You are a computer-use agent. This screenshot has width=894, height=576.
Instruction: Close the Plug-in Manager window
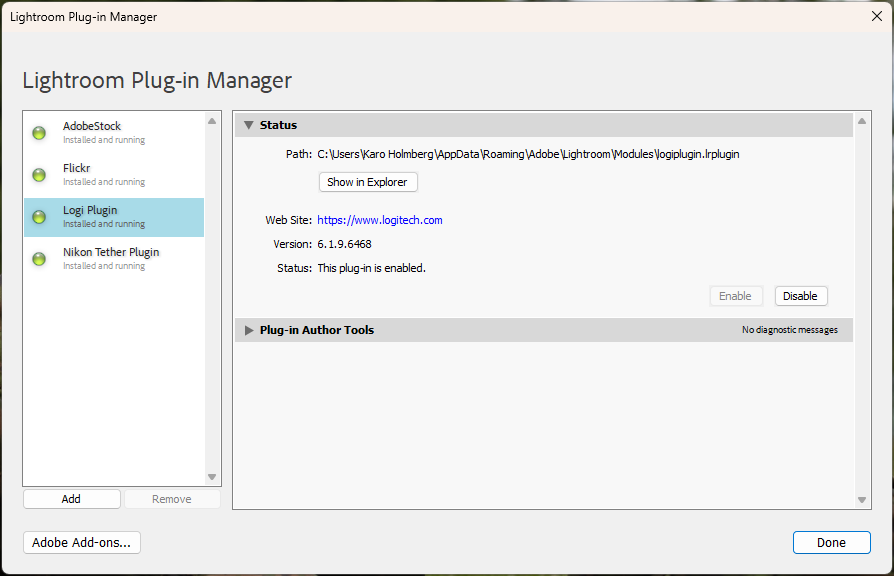coord(877,16)
